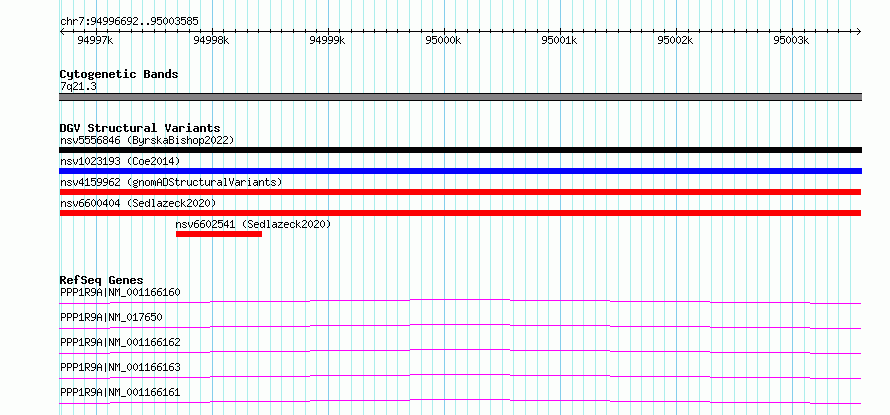Open nsv6602541 (Sedlazeck2020) label
This screenshot has width=890, height=415.
coord(253,224)
